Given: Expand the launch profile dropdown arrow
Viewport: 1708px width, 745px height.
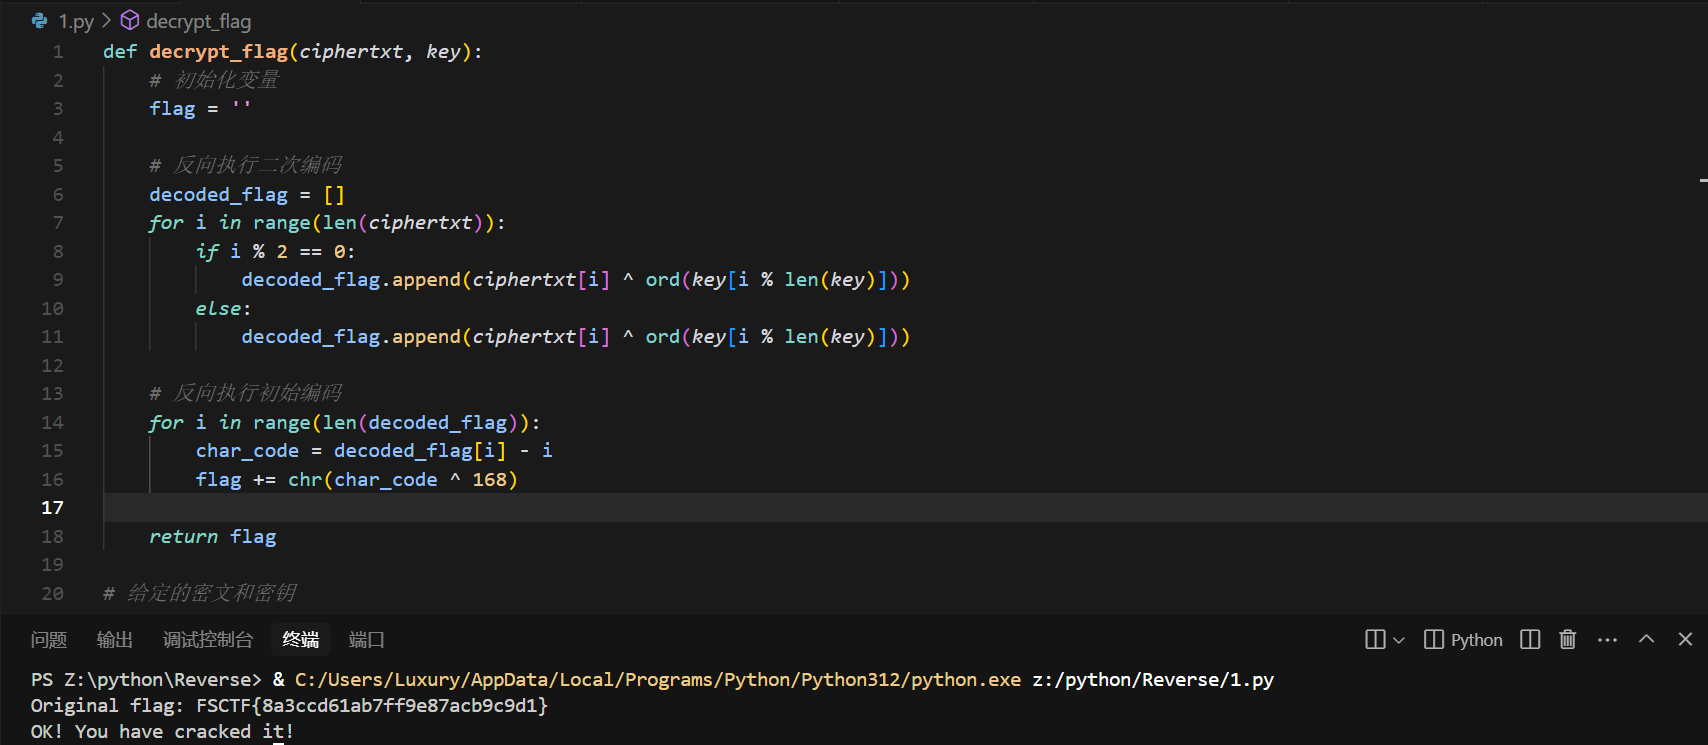Looking at the screenshot, I should (1399, 640).
